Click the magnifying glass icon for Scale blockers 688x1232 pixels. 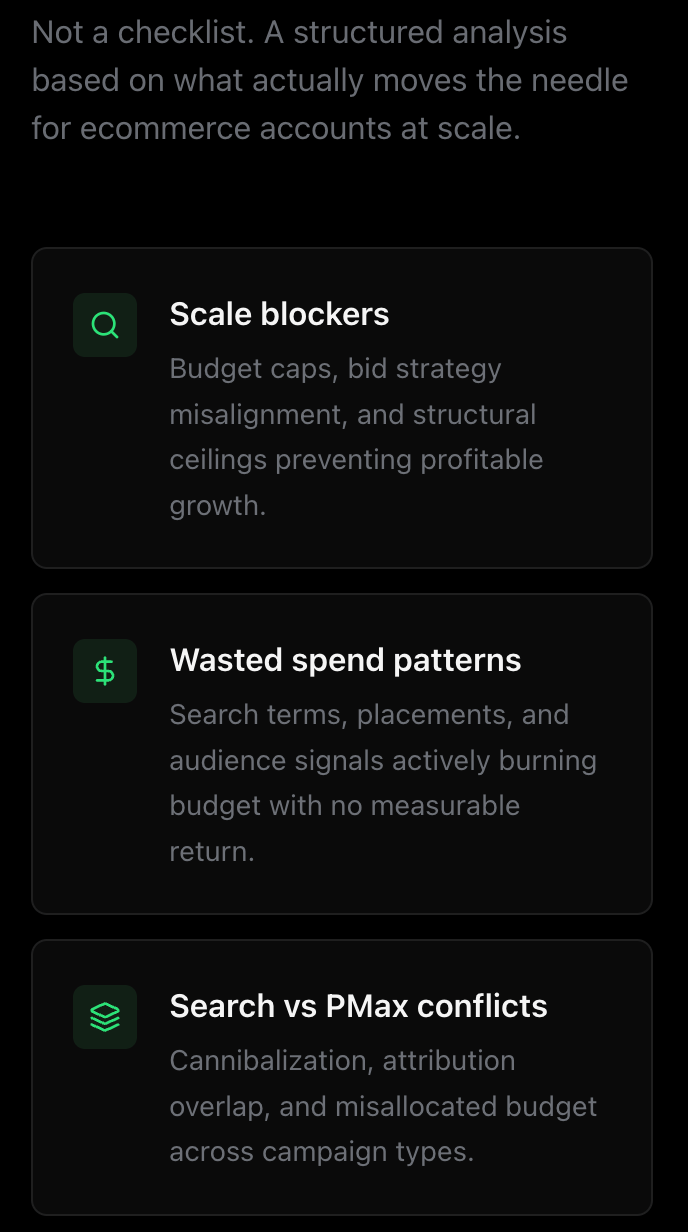tap(105, 325)
